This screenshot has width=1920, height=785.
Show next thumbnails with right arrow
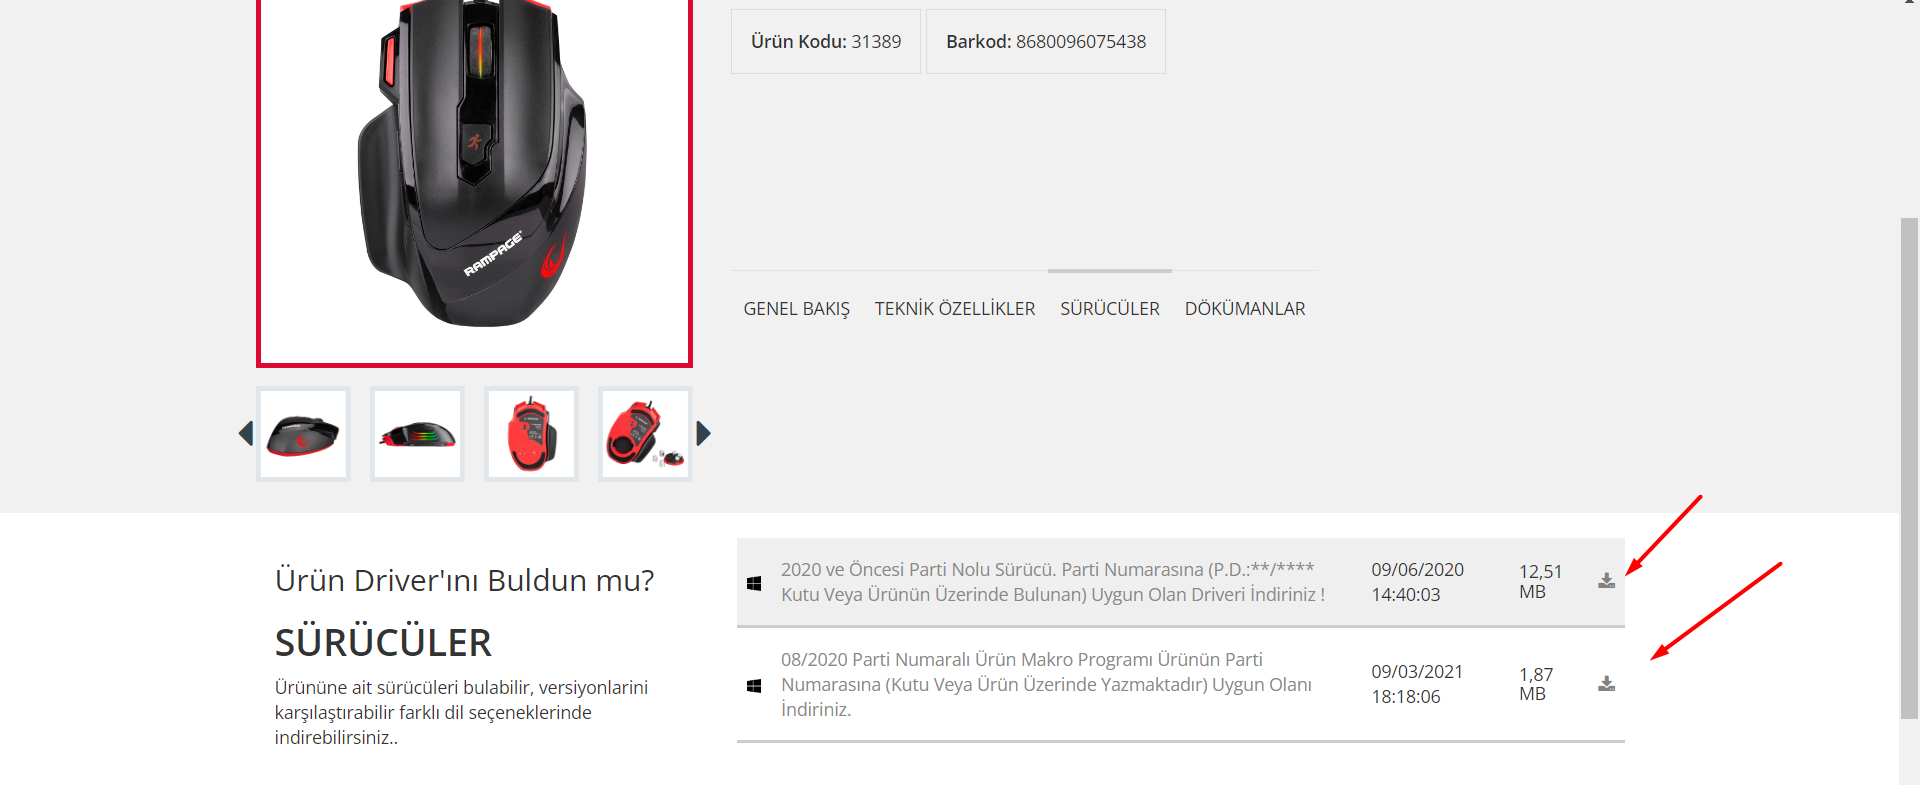pyautogui.click(x=704, y=433)
